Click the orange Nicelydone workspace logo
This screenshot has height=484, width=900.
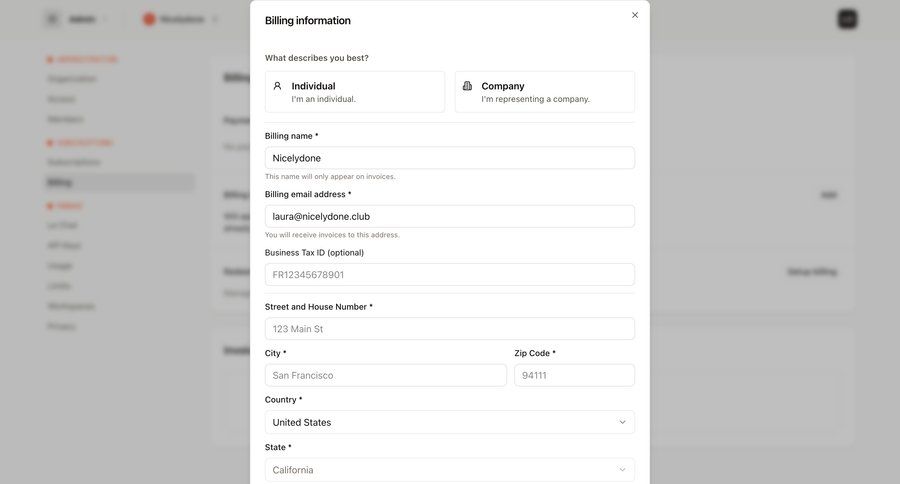pos(149,19)
